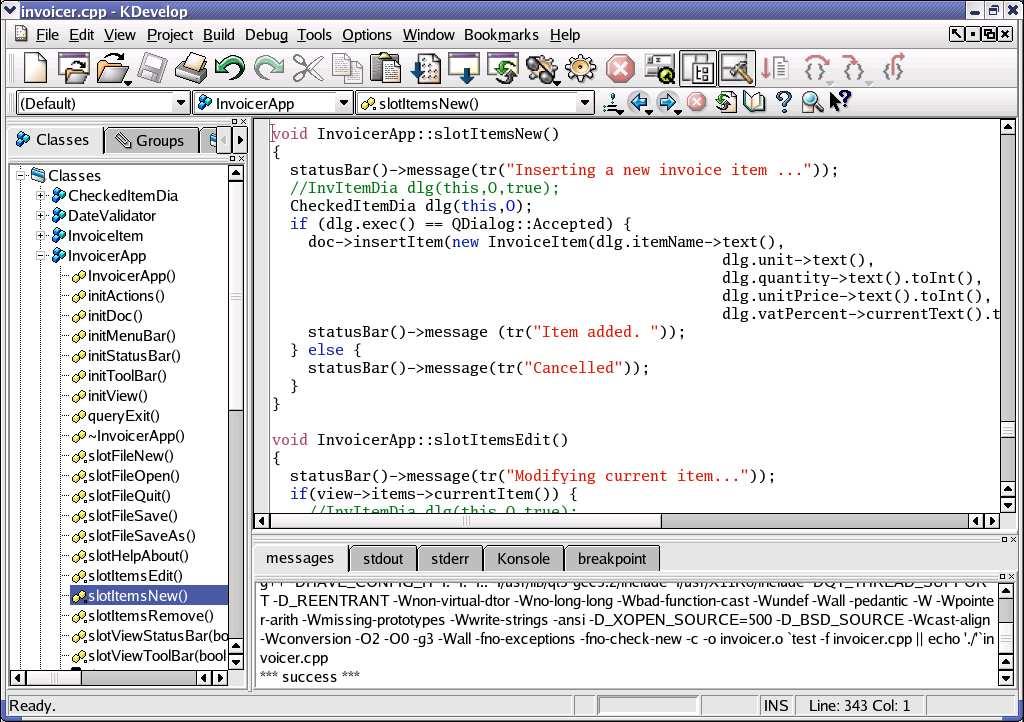Collapse the InvoicerApp class node
The height and width of the screenshot is (722, 1024).
pos(40,256)
